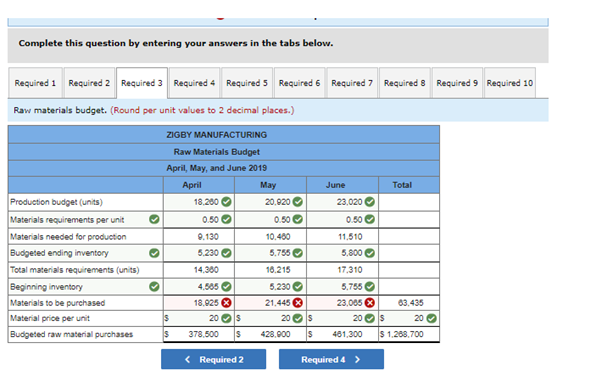Click green check beside May 0.50 requirement
The image size is (594, 390).
(298, 219)
